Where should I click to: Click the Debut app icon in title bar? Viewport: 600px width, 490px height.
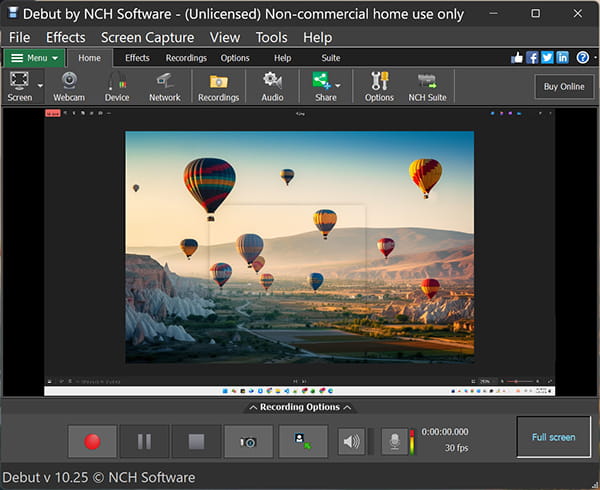(x=13, y=13)
